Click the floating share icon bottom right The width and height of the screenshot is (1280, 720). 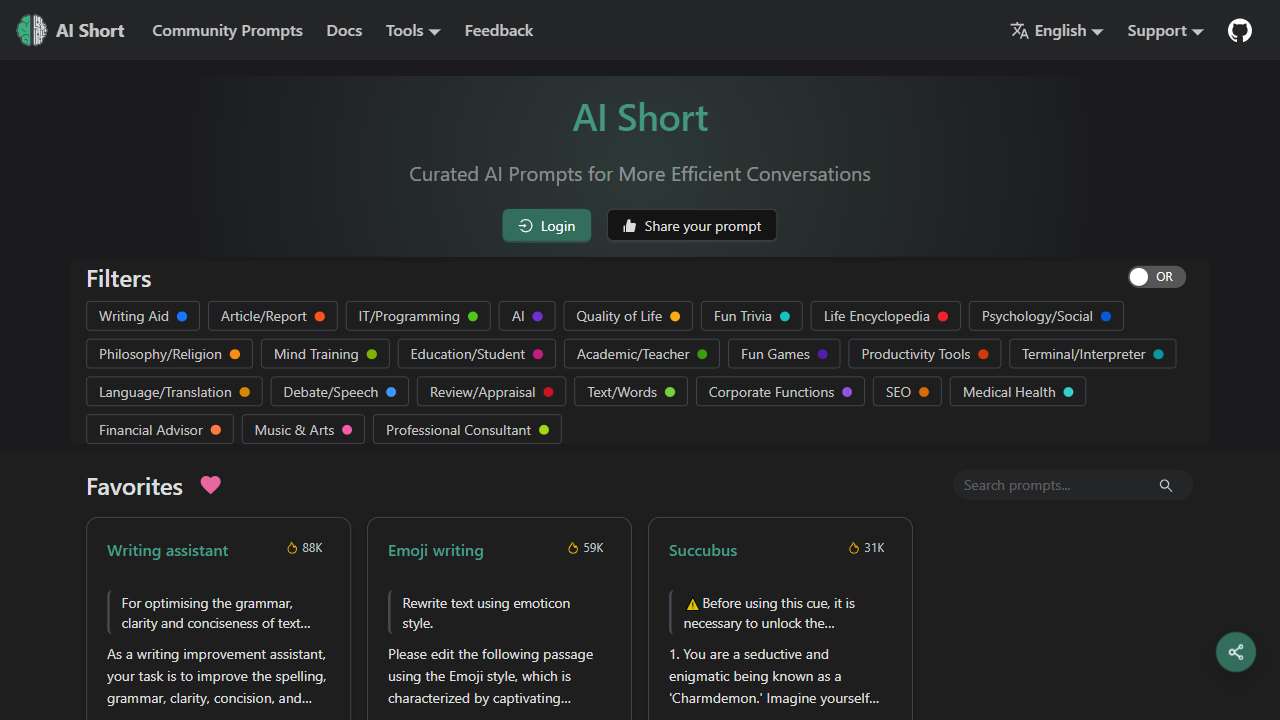[x=1235, y=651]
